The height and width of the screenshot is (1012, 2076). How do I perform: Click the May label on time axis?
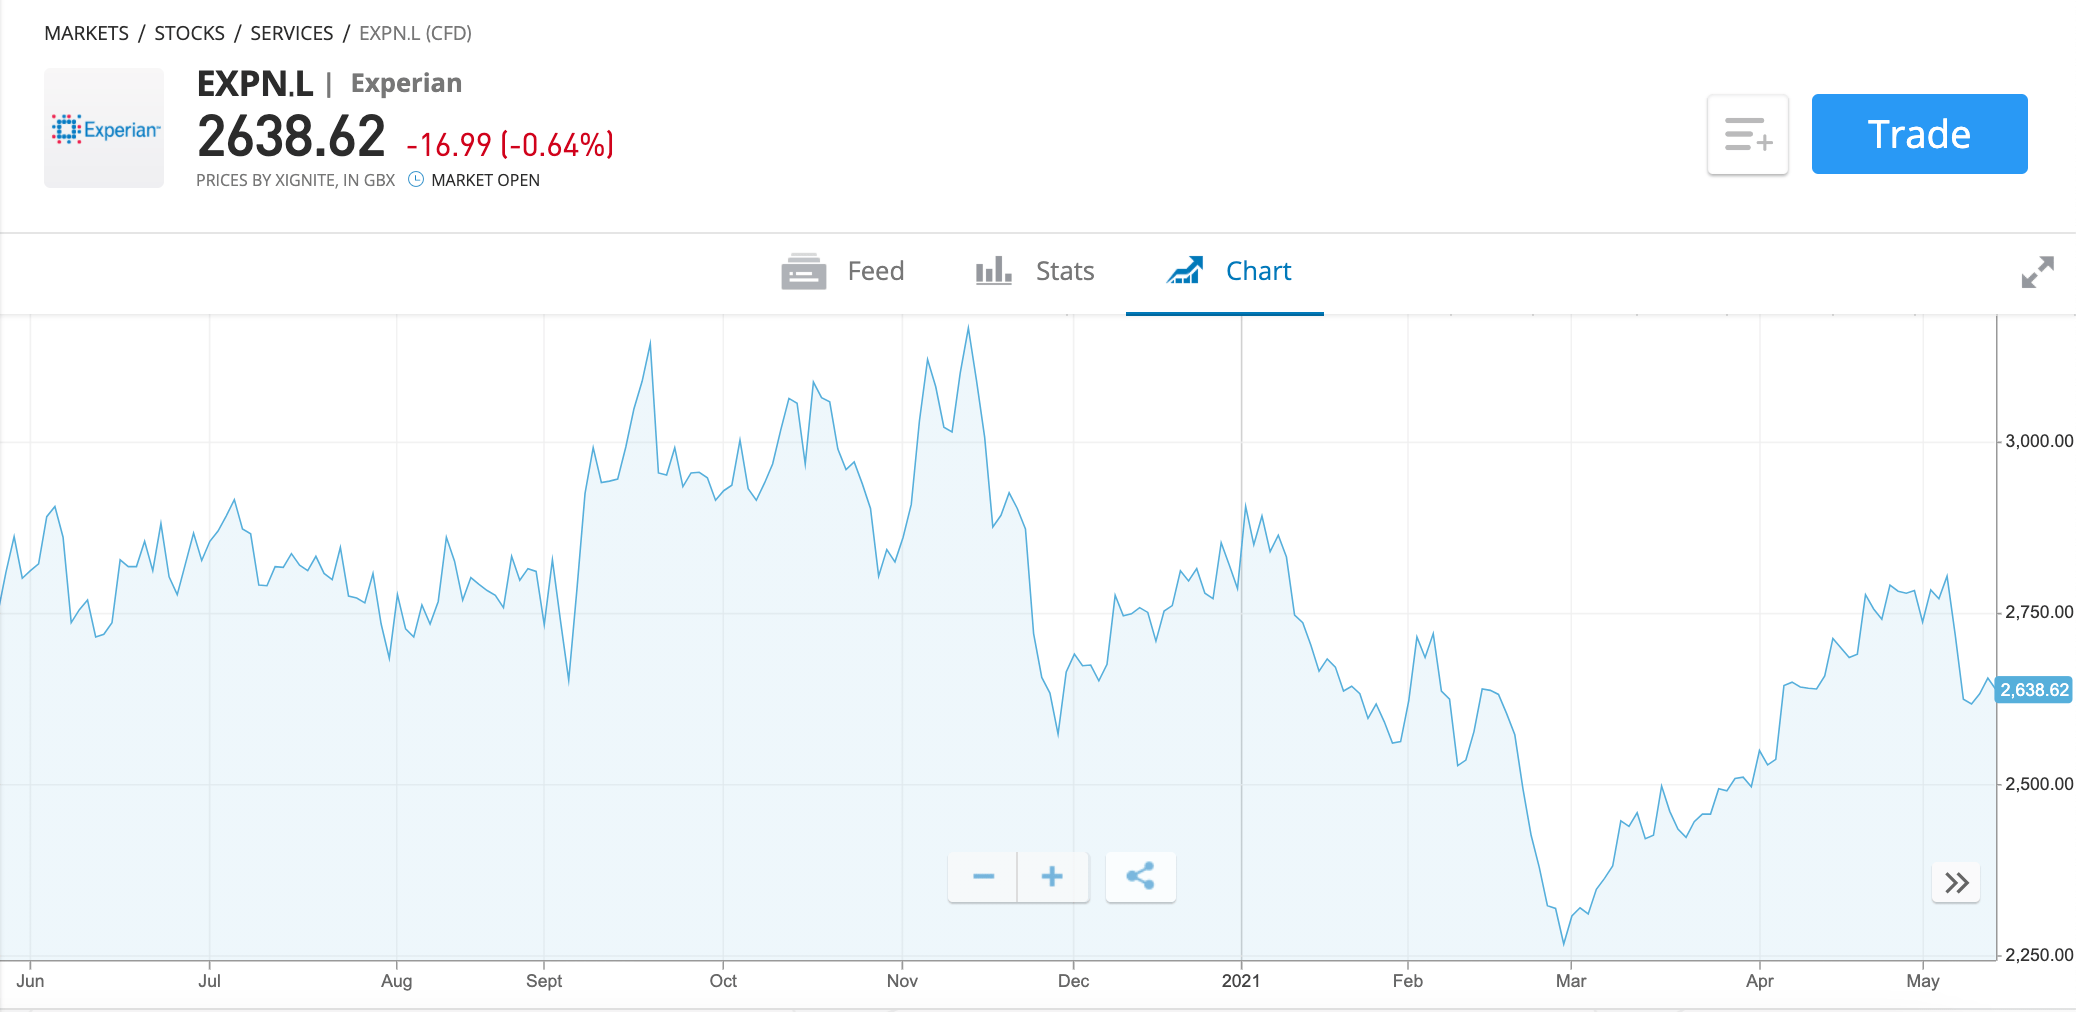coord(1923,981)
